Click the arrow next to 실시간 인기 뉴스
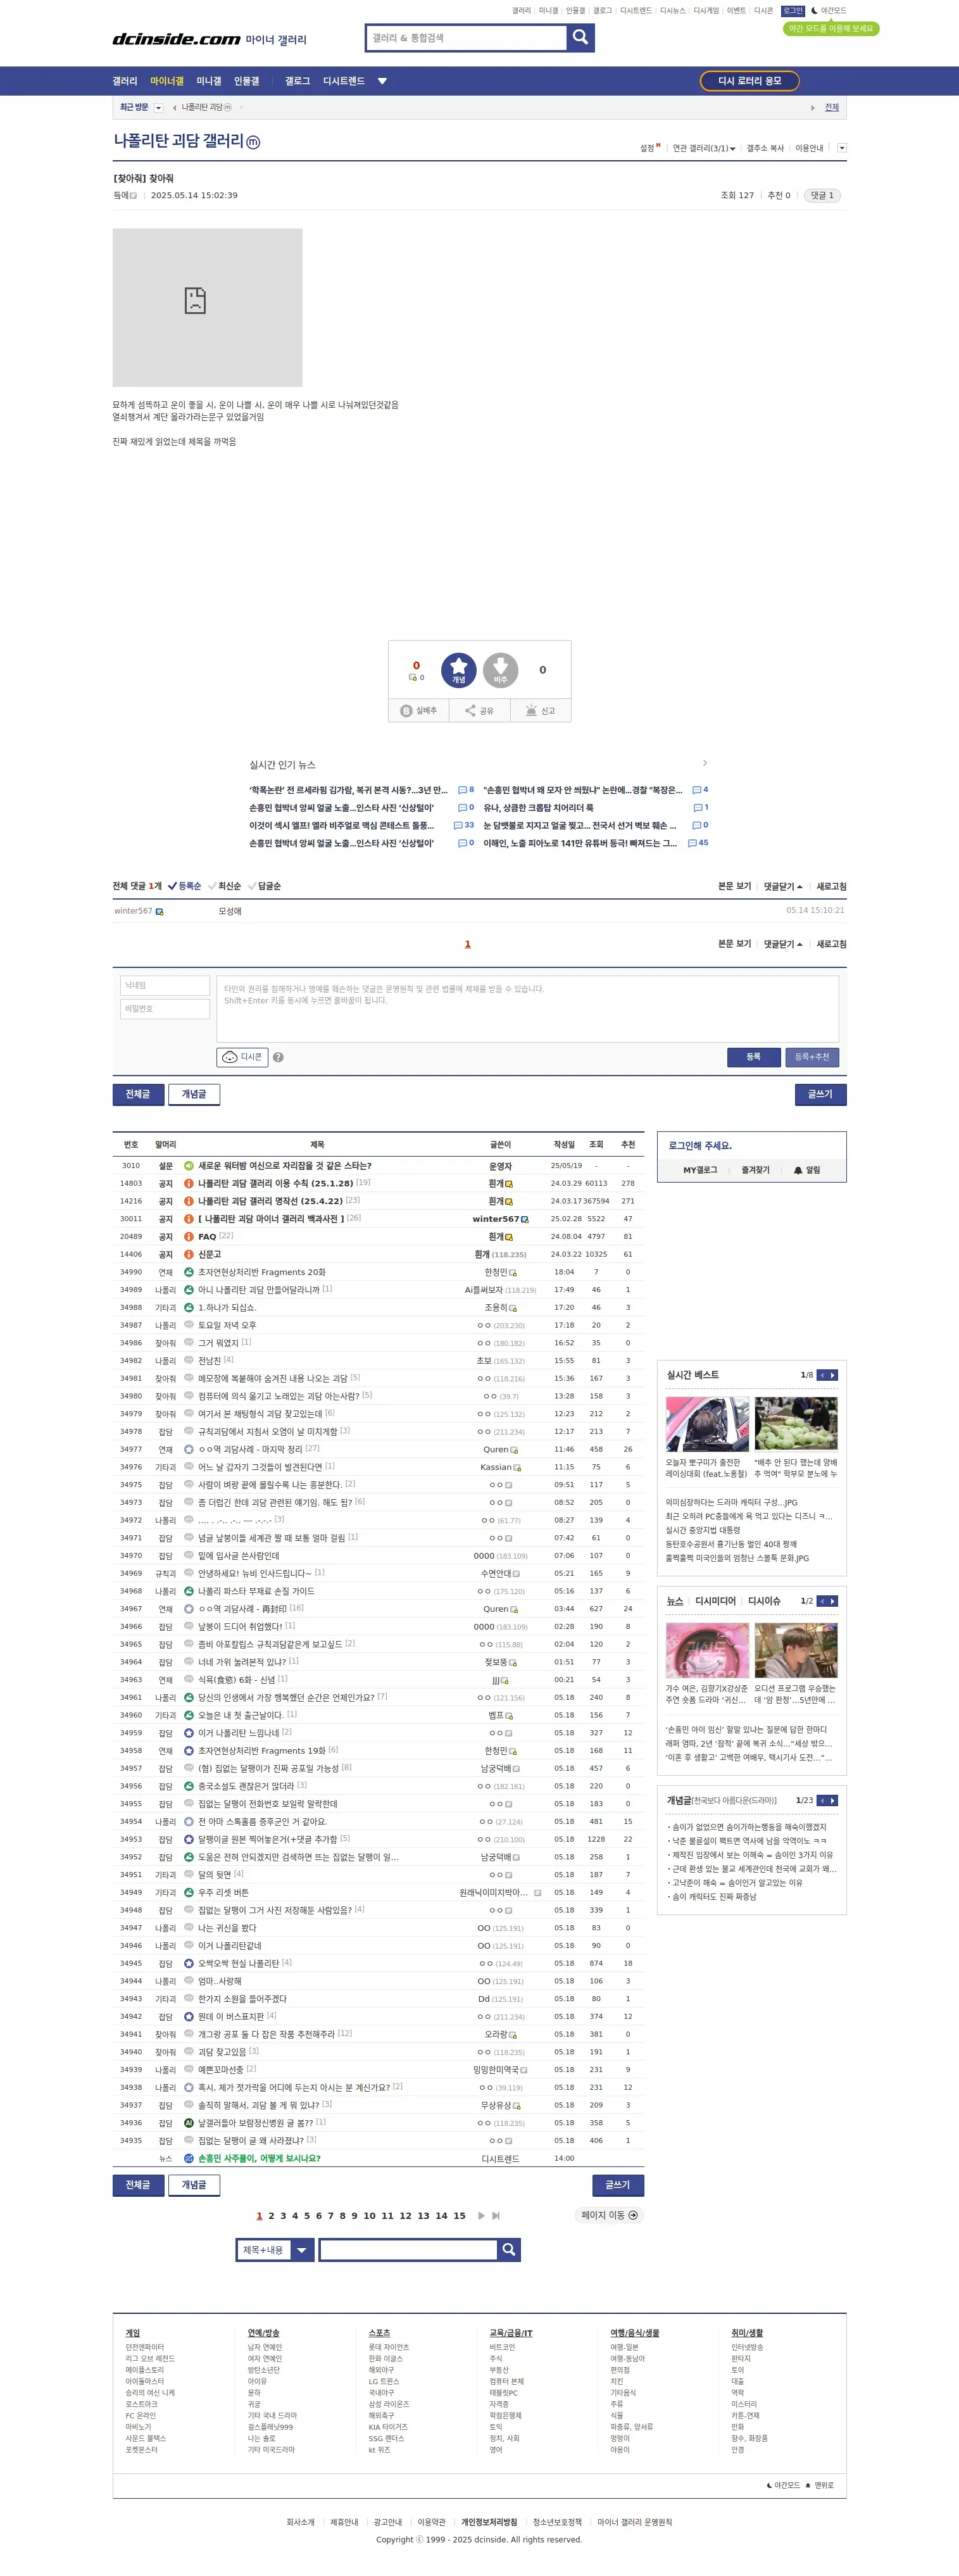The height and width of the screenshot is (2576, 959). (x=704, y=763)
